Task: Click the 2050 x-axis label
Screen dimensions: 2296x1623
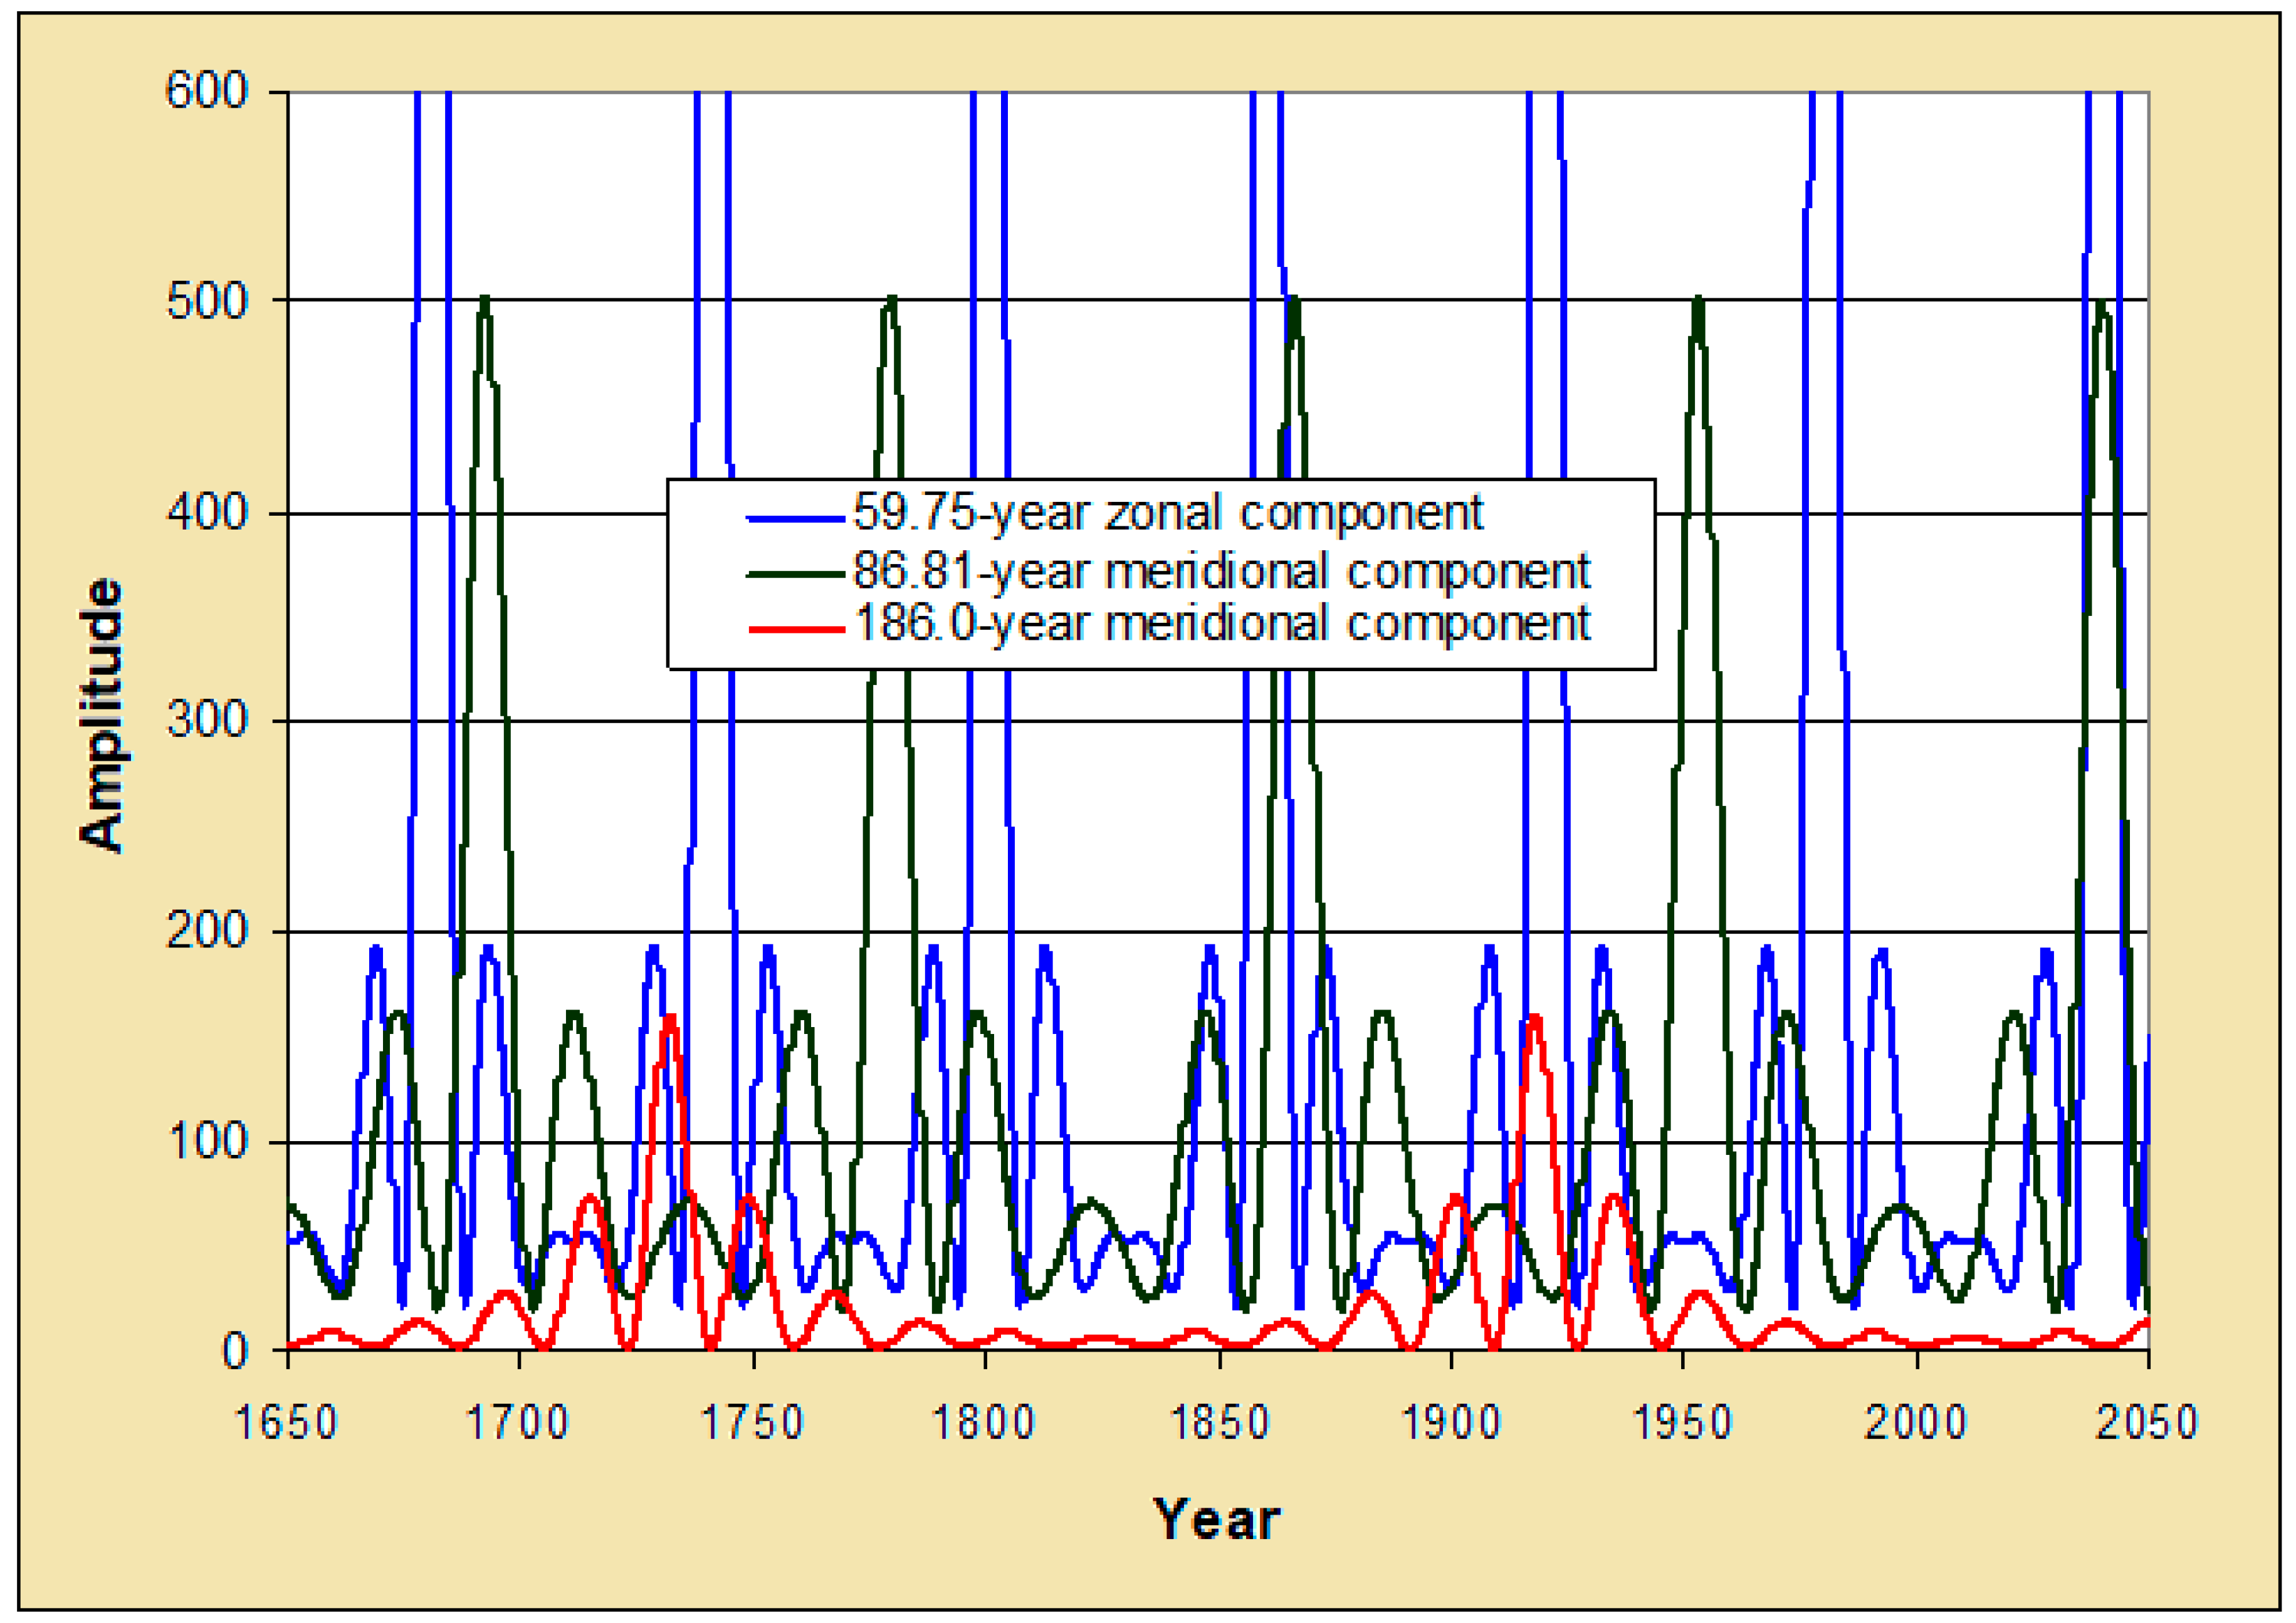Action: tap(2147, 1422)
